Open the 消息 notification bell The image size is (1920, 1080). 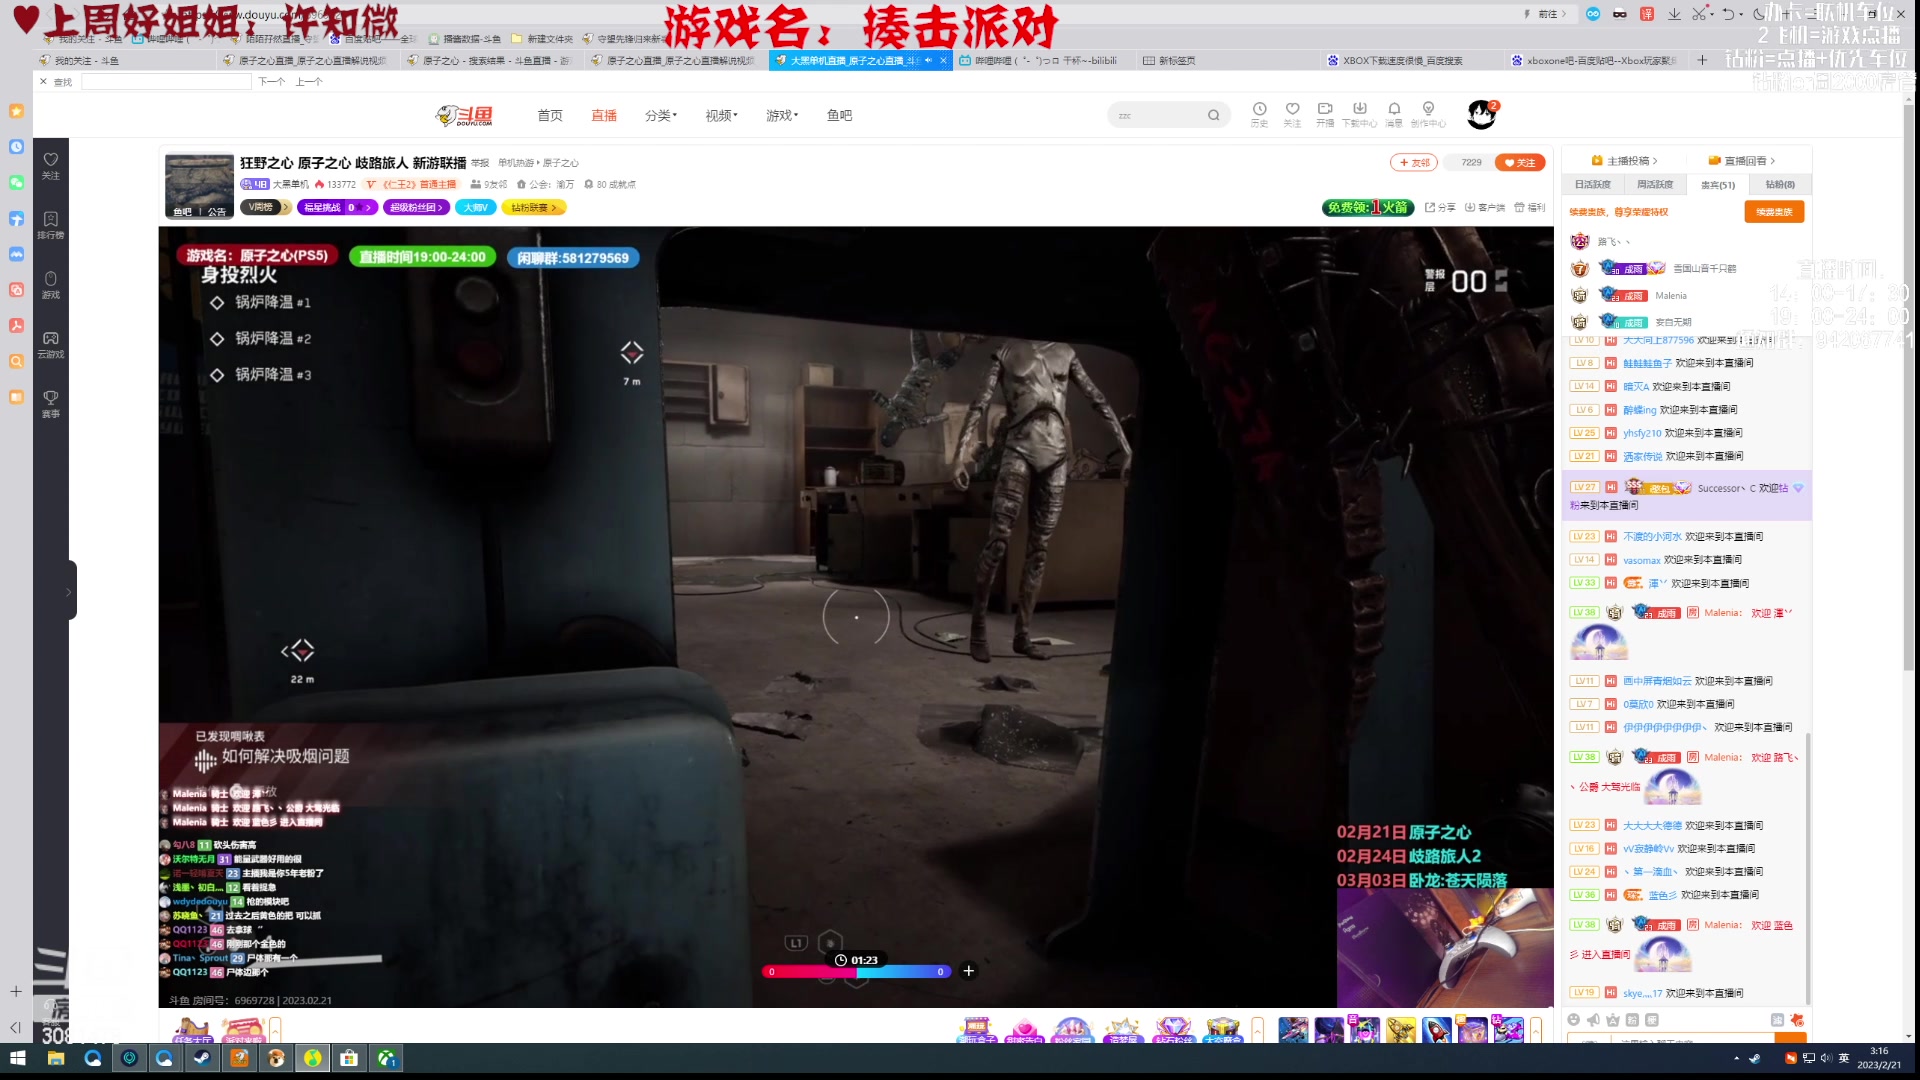[x=1394, y=110]
